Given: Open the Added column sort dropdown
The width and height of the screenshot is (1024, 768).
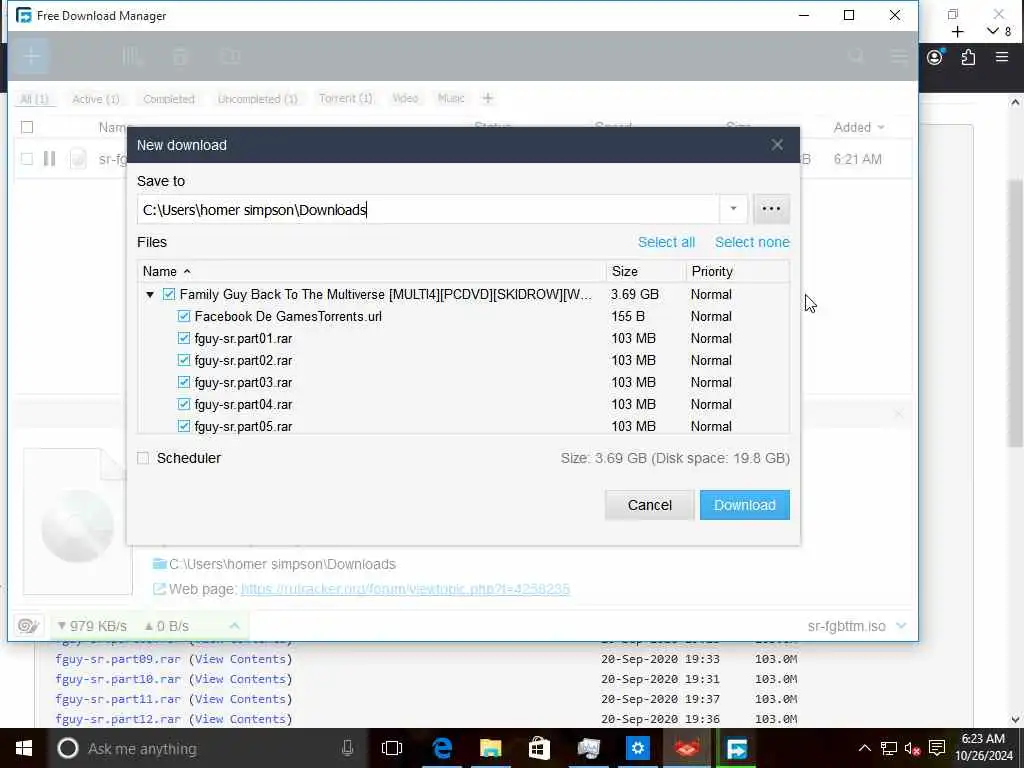Looking at the screenshot, I should [x=881, y=128].
